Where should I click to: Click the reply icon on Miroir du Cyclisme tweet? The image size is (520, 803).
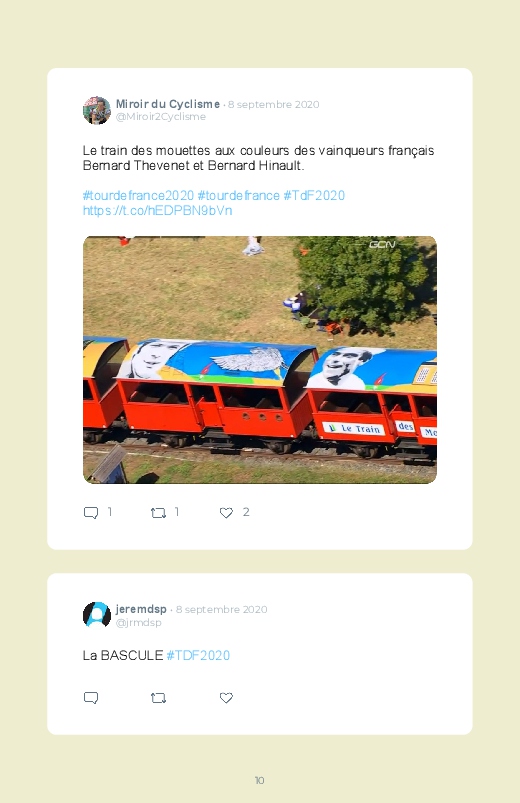(91, 513)
